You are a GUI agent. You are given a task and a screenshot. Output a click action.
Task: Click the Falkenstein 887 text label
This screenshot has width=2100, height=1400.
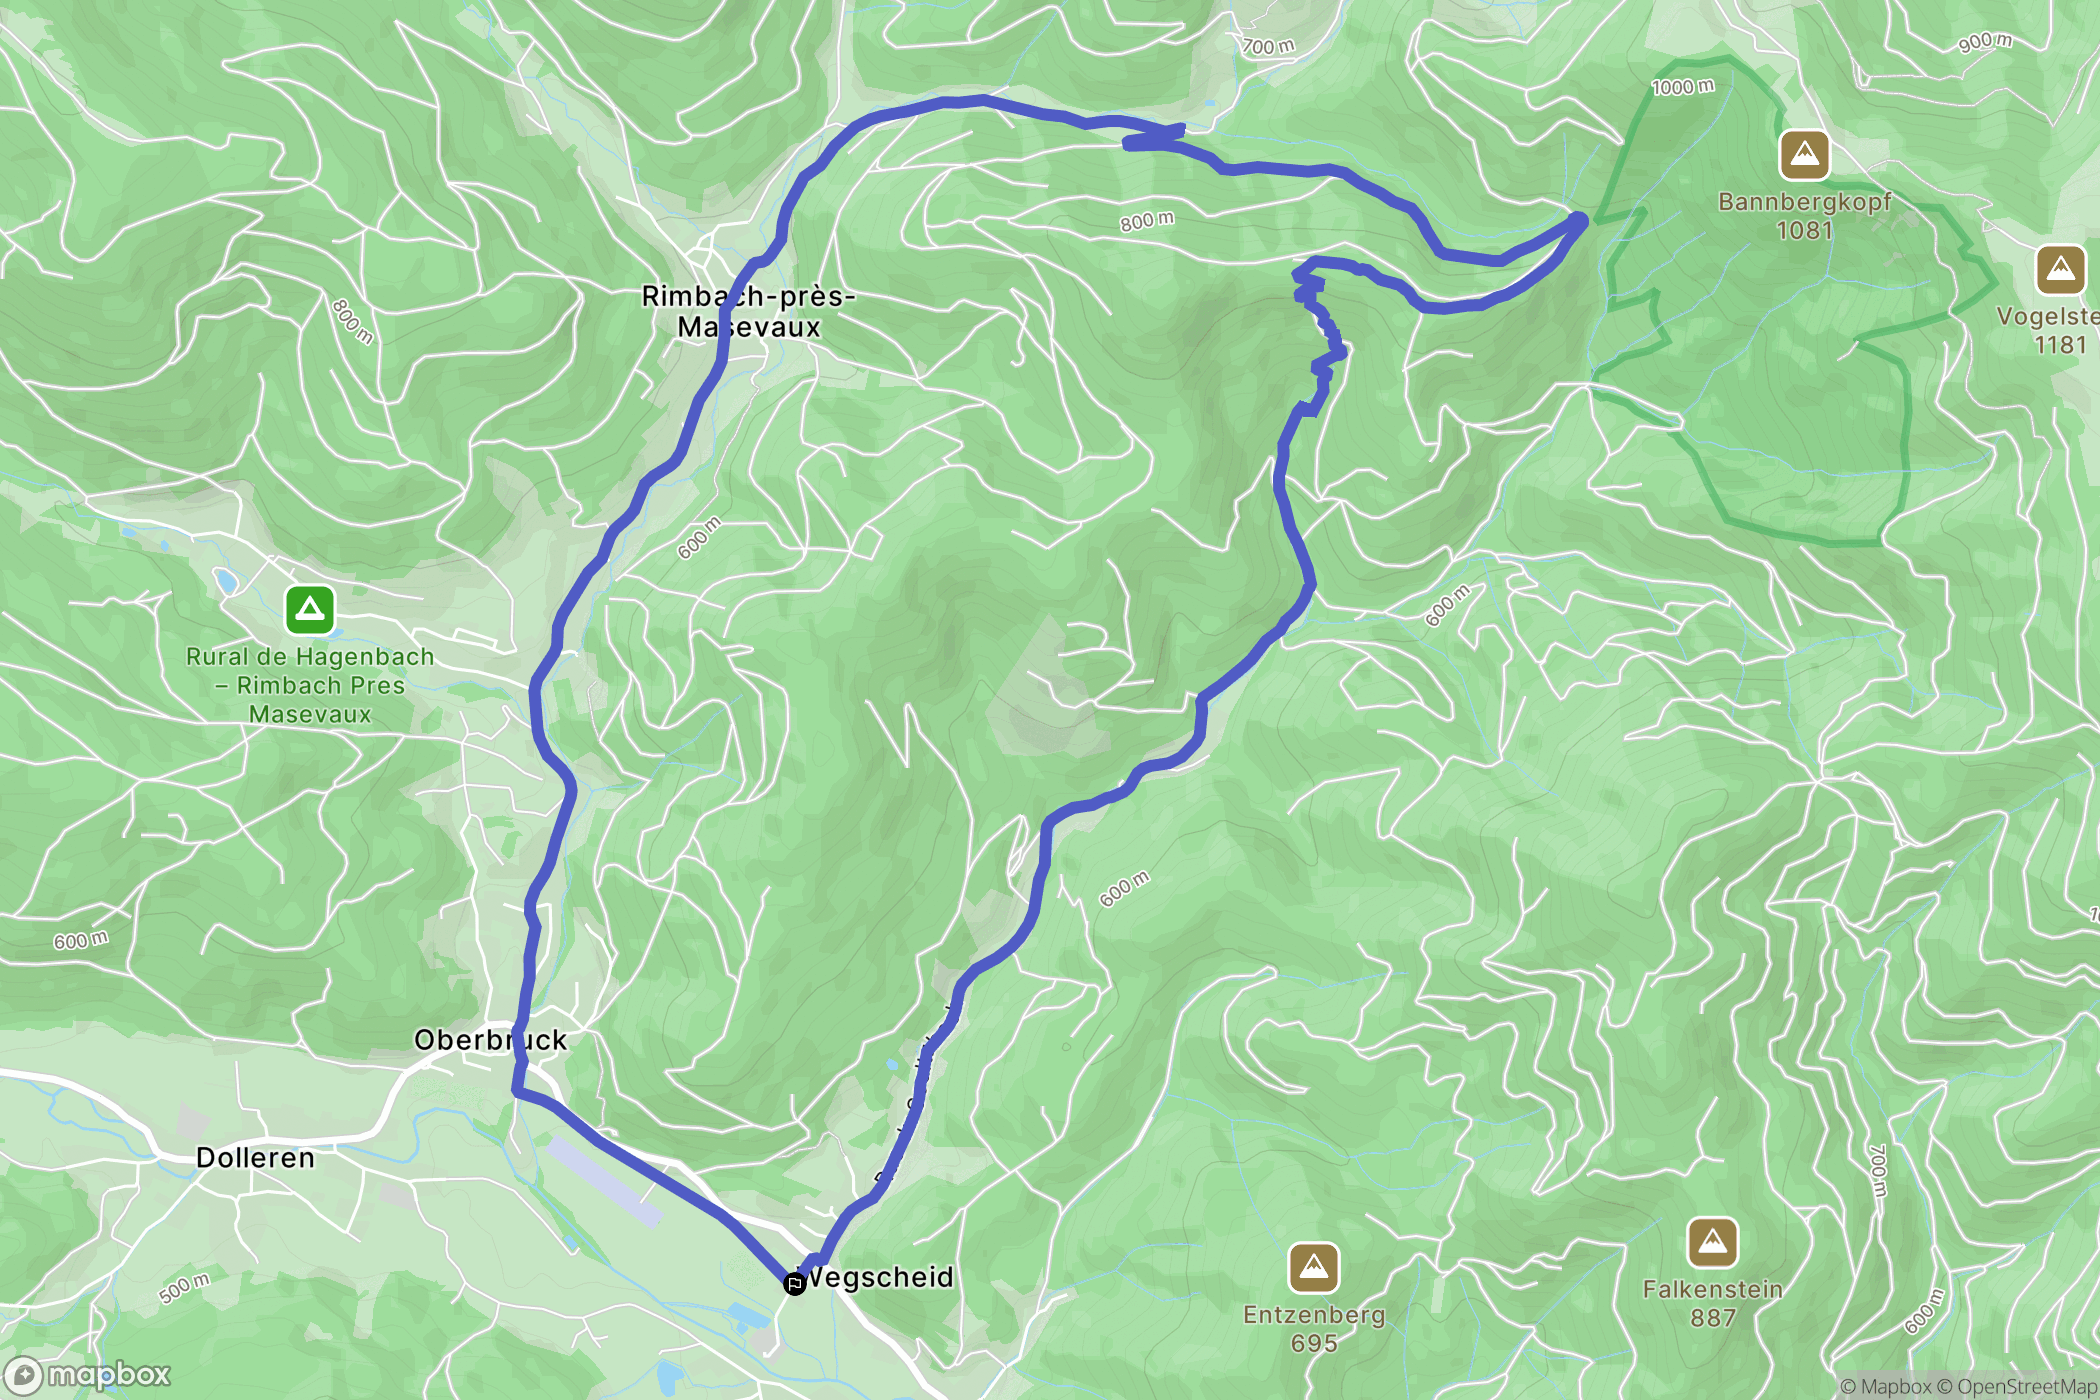pos(1713,1303)
